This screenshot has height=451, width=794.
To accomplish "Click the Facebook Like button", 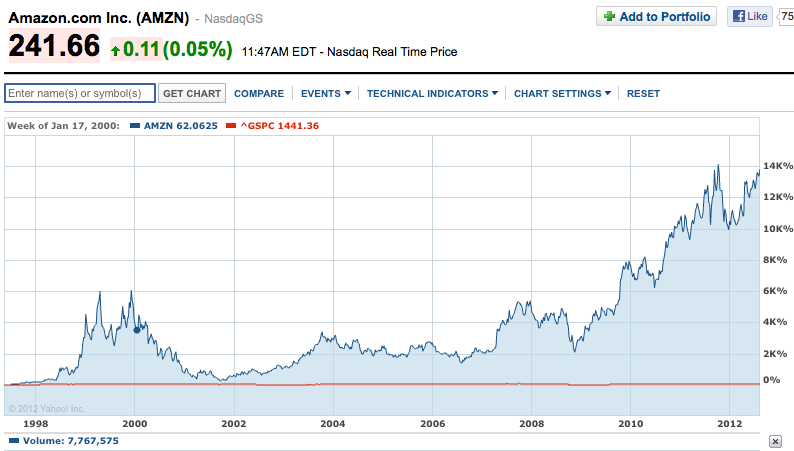I will pos(750,16).
